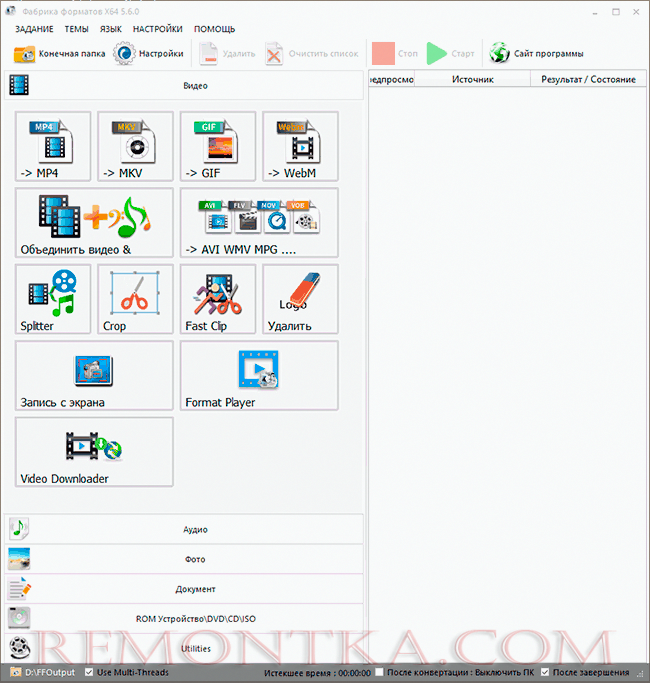Open the Video Downloader tool
650x683 pixels.
(94, 452)
